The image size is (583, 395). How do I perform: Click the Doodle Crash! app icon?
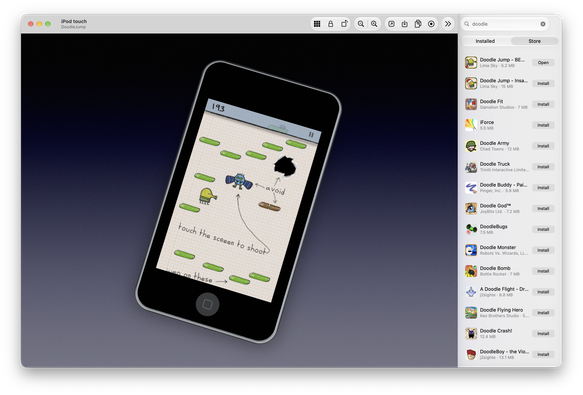point(471,333)
